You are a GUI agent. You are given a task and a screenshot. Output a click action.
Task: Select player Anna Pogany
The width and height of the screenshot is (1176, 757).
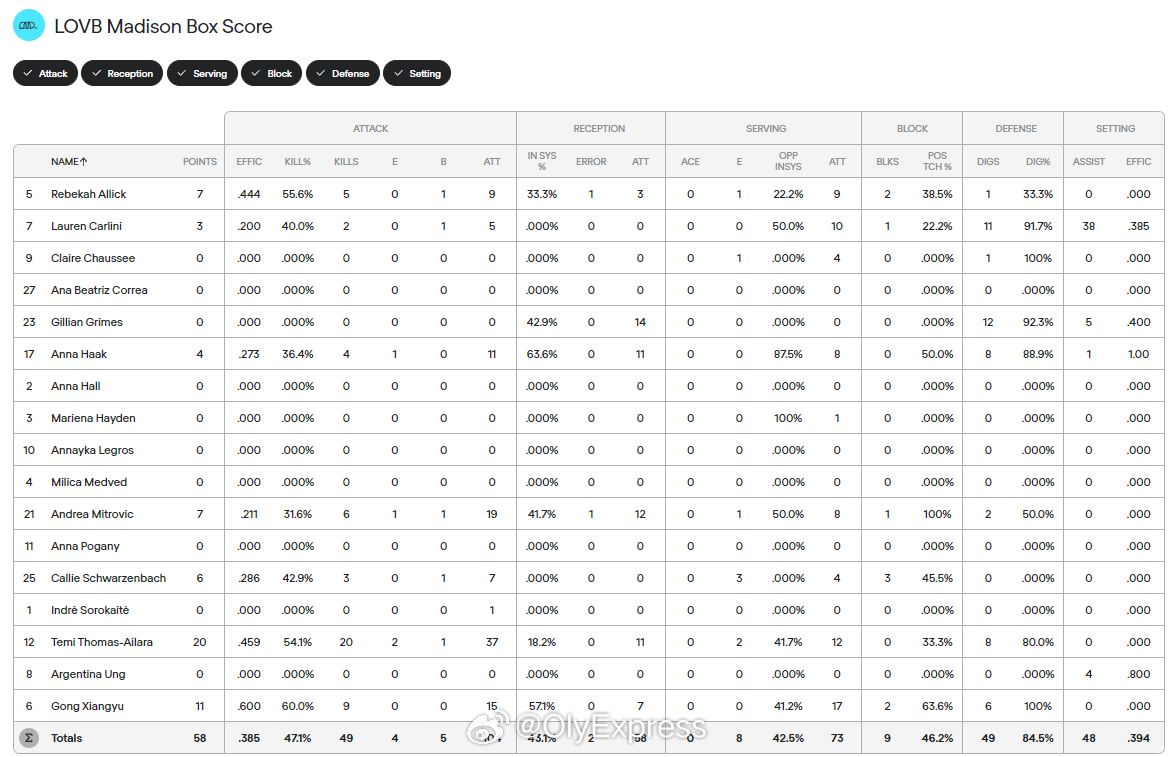click(x=86, y=546)
